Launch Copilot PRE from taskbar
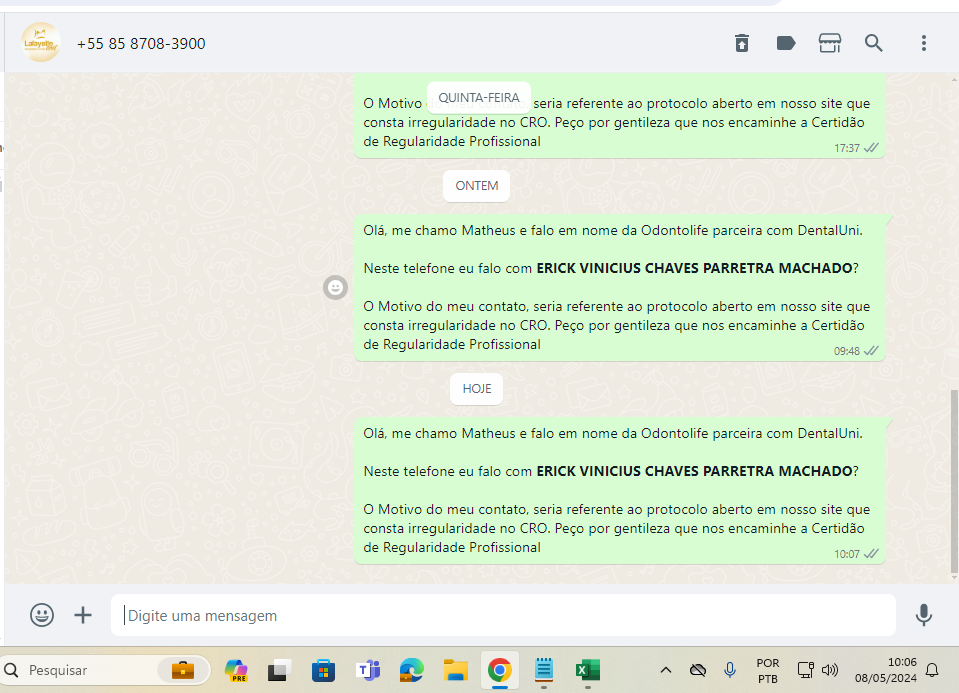 (x=236, y=670)
